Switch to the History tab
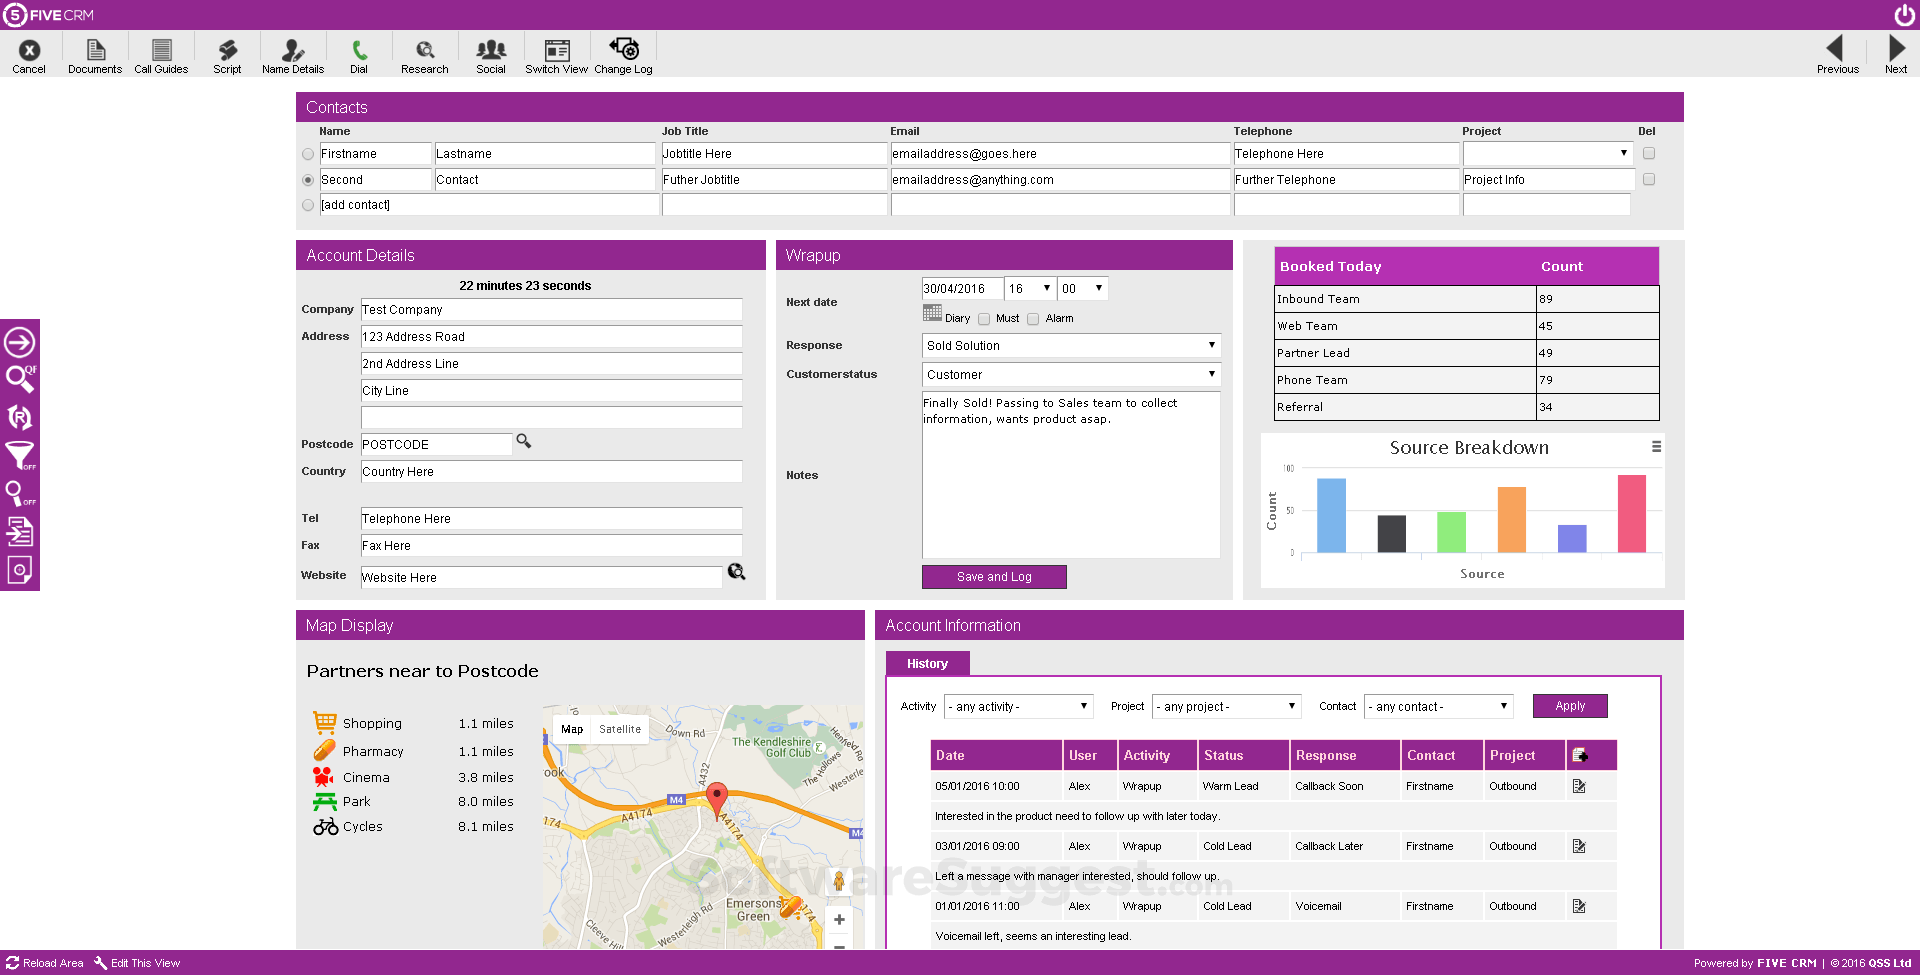The width and height of the screenshot is (1920, 975). pyautogui.click(x=926, y=663)
